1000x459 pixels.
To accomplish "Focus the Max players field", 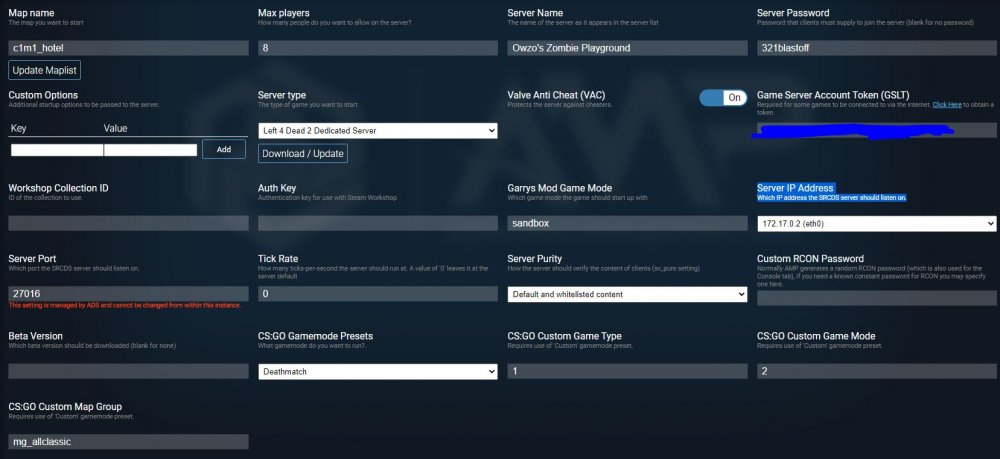I will coord(378,48).
